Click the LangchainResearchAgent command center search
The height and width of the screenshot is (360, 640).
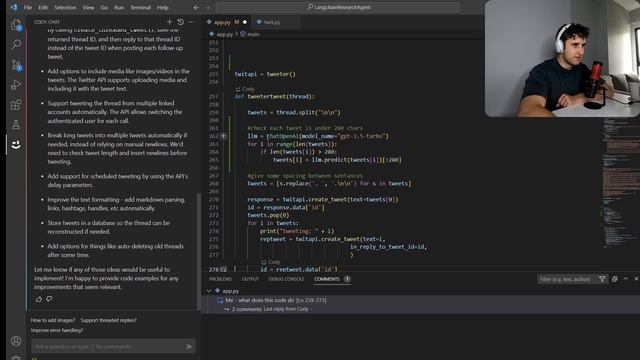point(338,7)
